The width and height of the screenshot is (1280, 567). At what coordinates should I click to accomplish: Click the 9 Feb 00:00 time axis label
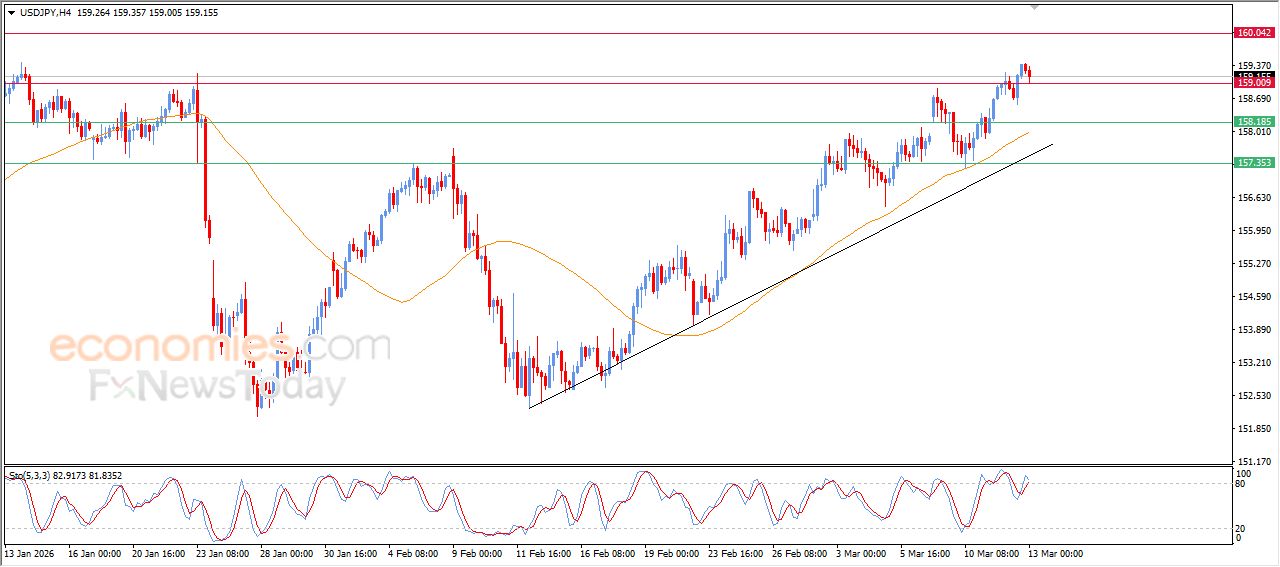(478, 553)
